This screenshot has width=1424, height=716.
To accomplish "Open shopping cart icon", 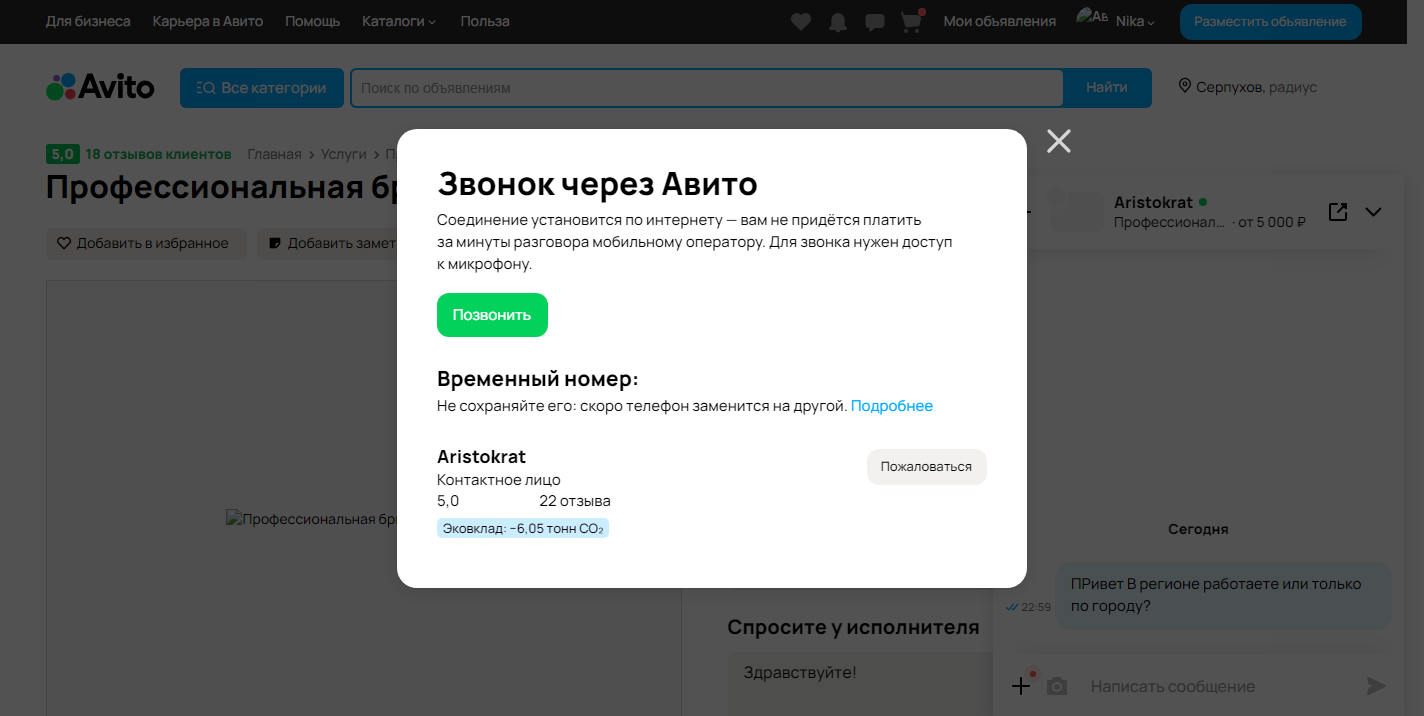I will [x=911, y=21].
